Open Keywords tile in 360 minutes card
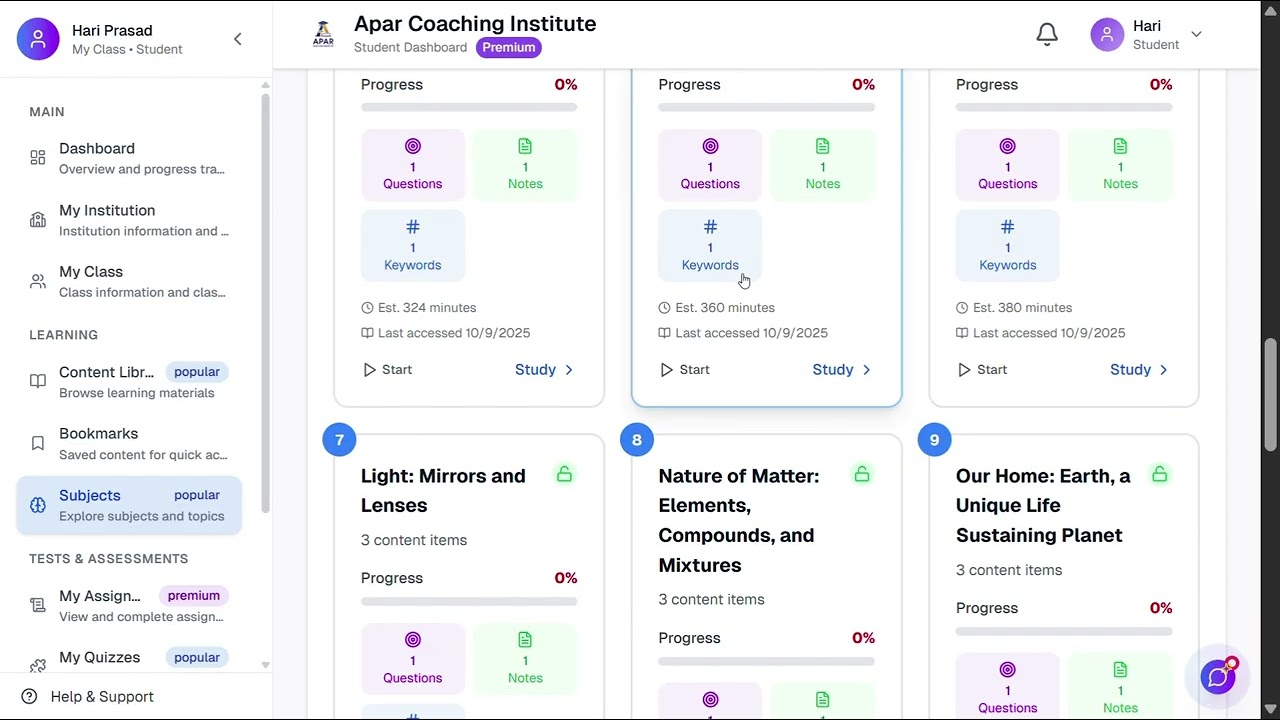The width and height of the screenshot is (1280, 720). 710,246
